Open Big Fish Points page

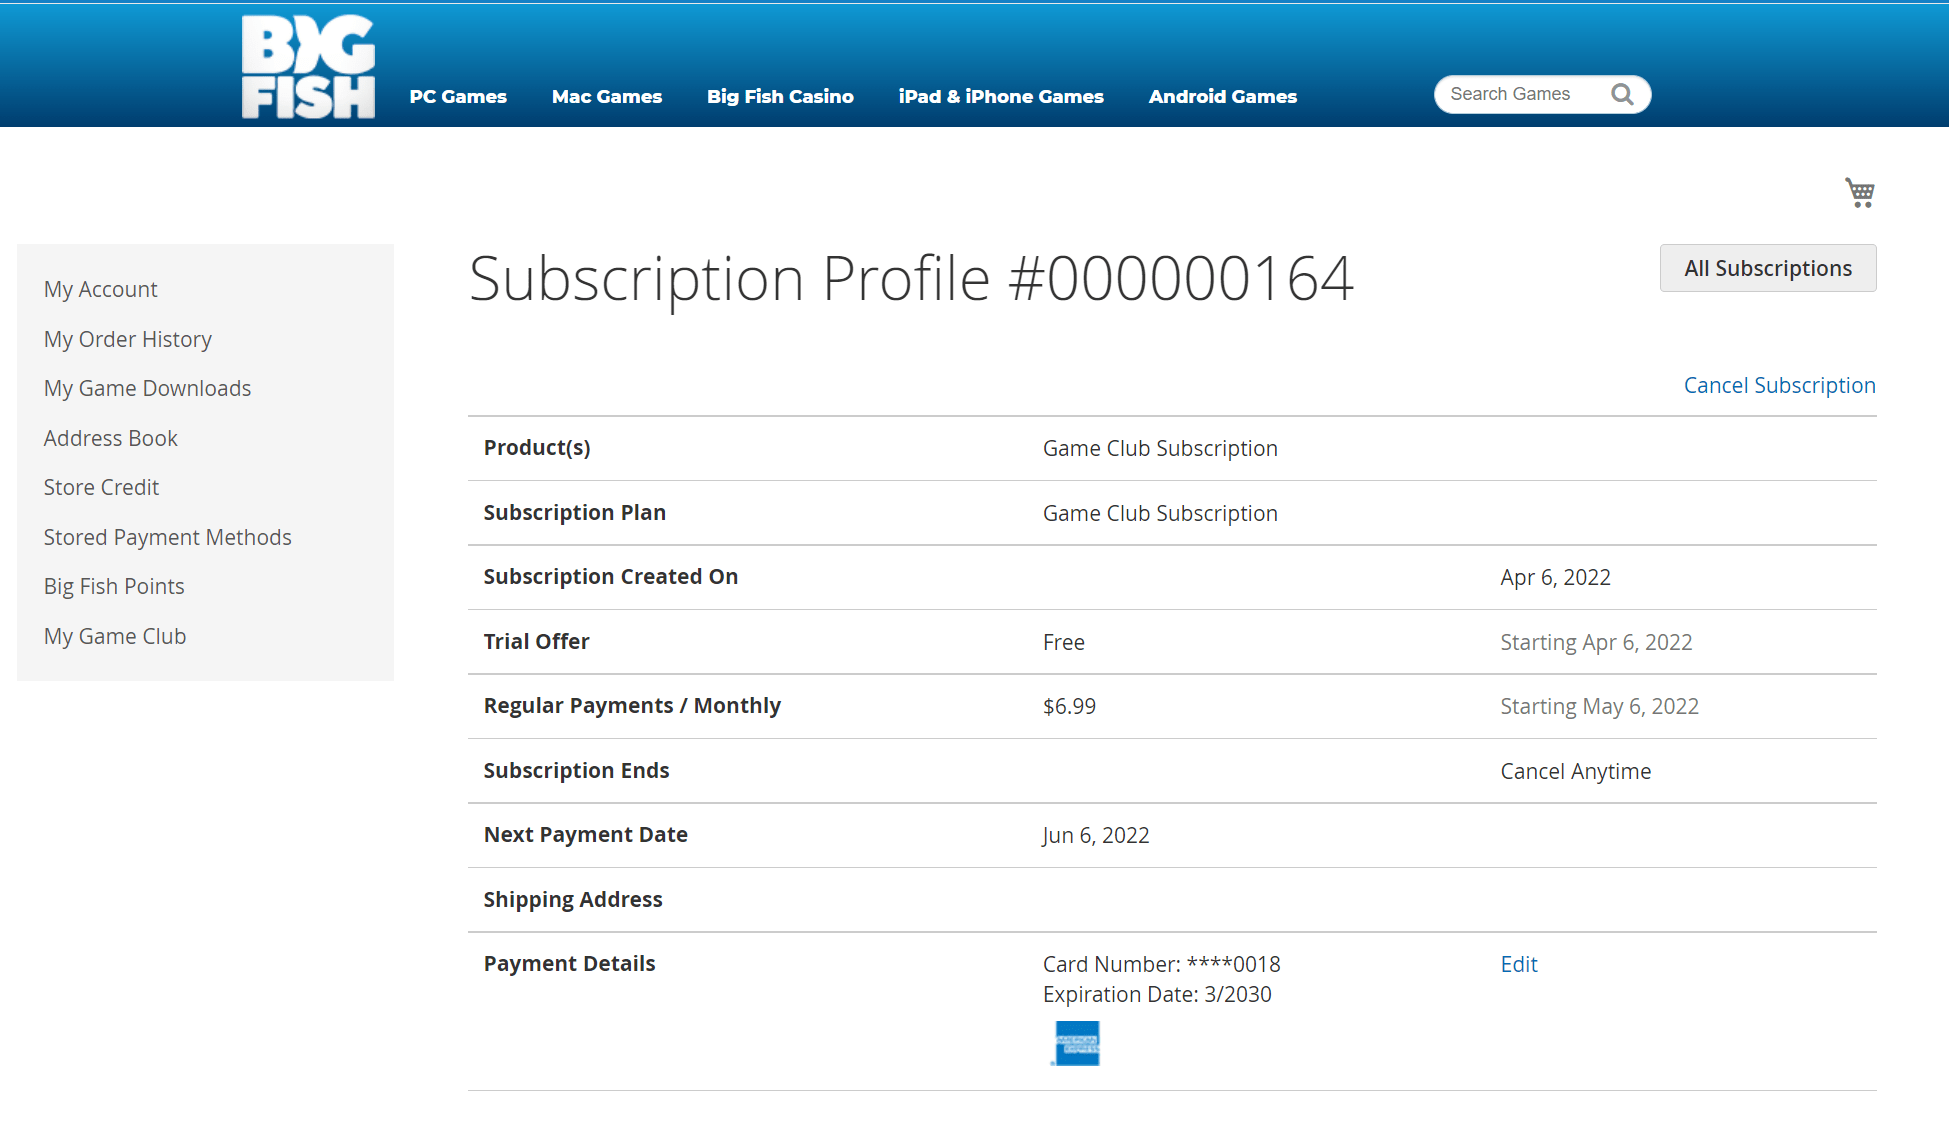coord(114,586)
